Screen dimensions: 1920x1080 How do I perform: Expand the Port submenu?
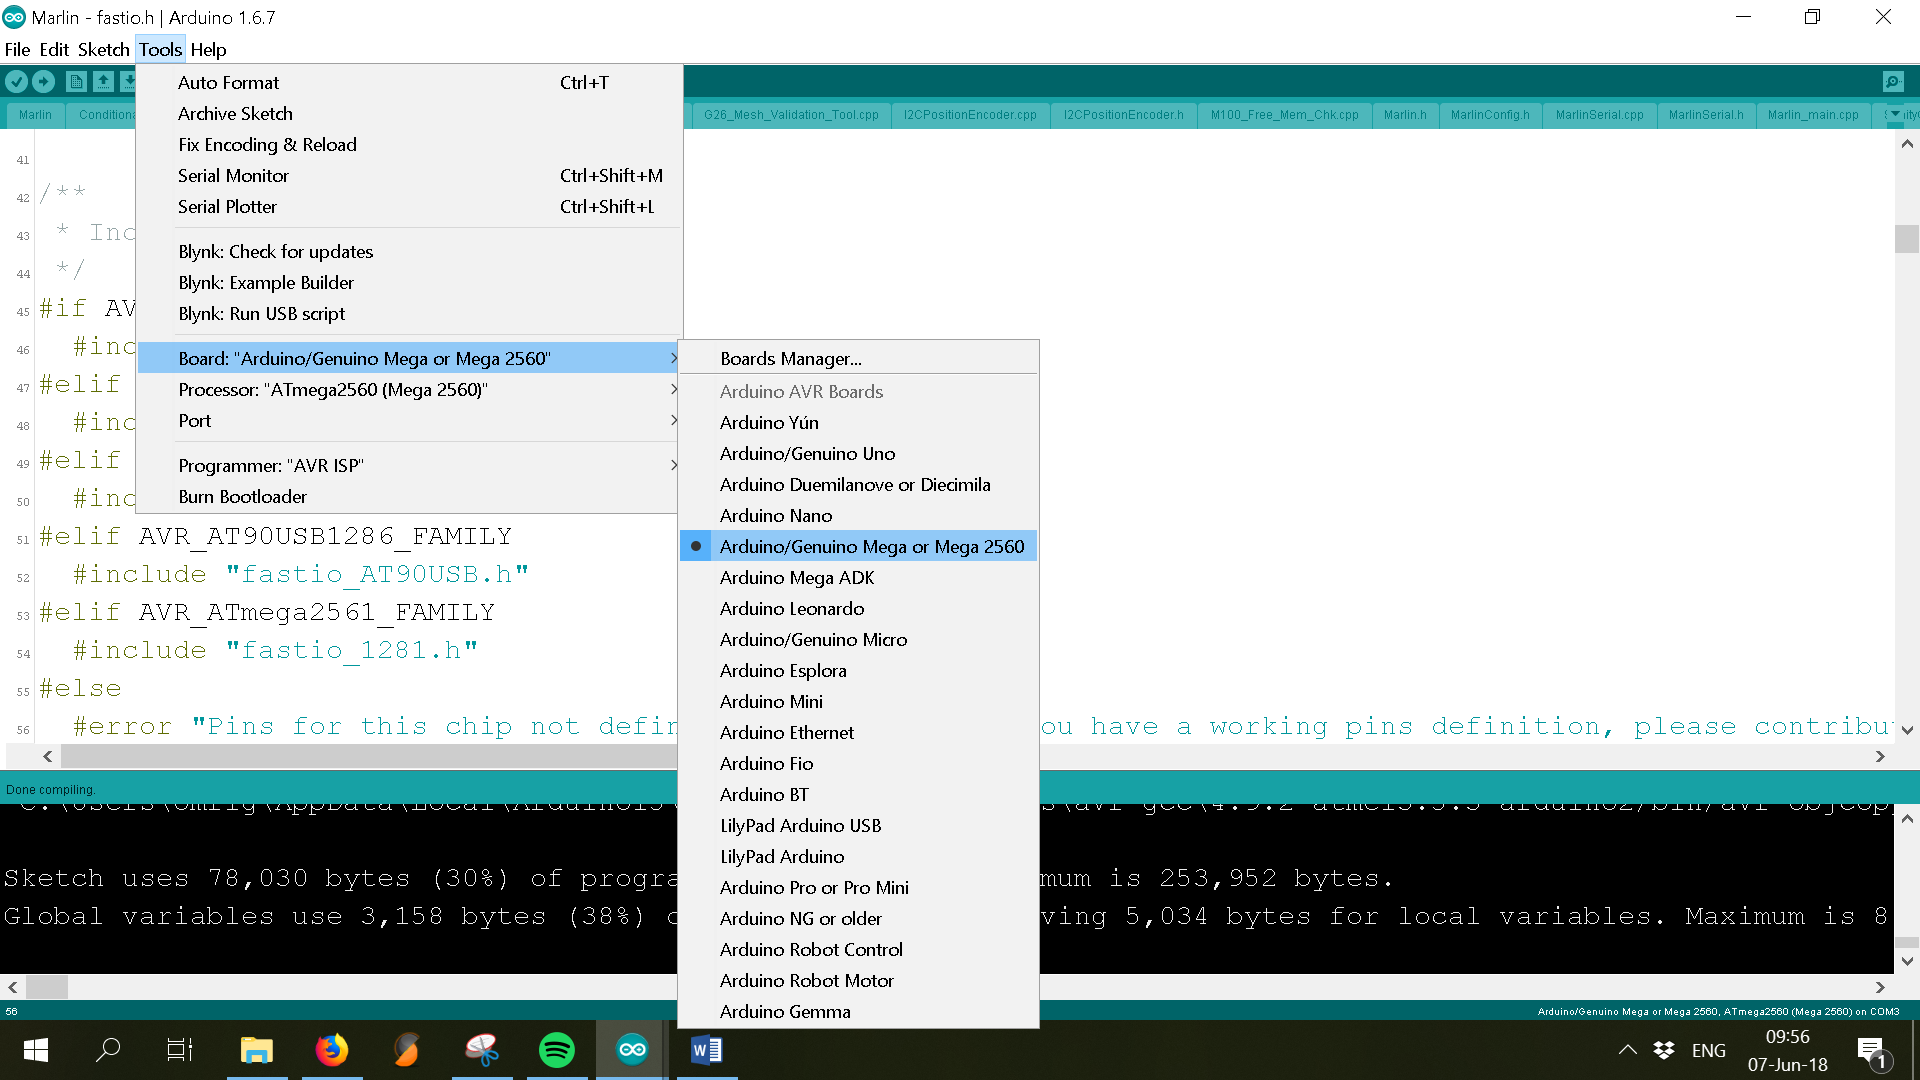coord(409,420)
